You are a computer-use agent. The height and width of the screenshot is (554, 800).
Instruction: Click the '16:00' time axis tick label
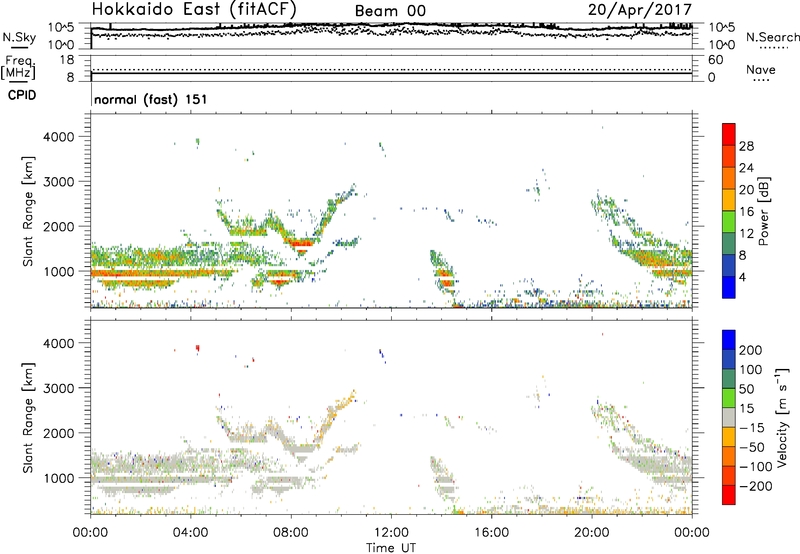click(491, 533)
